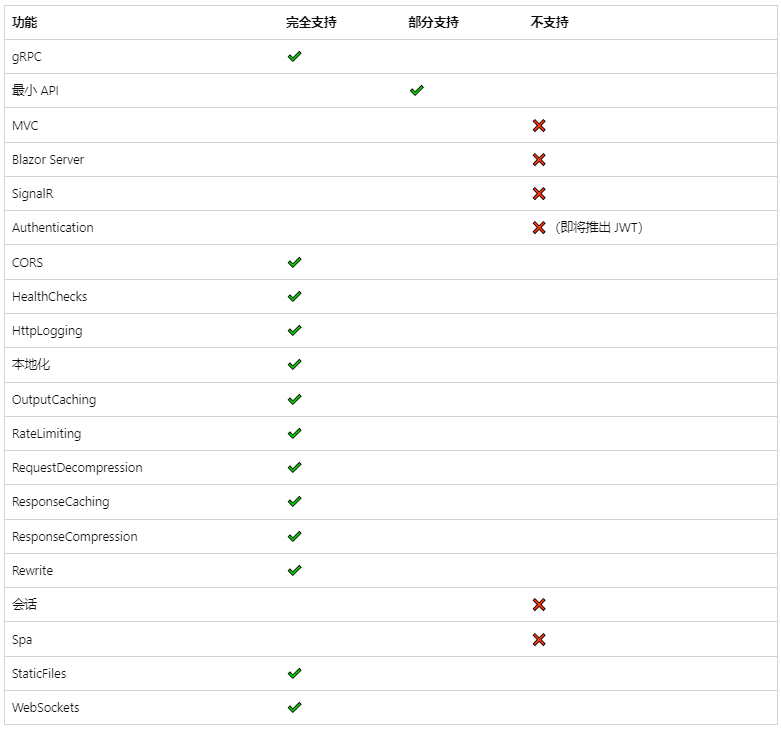
Task: Click the green checkmark for CORS
Action: (294, 262)
